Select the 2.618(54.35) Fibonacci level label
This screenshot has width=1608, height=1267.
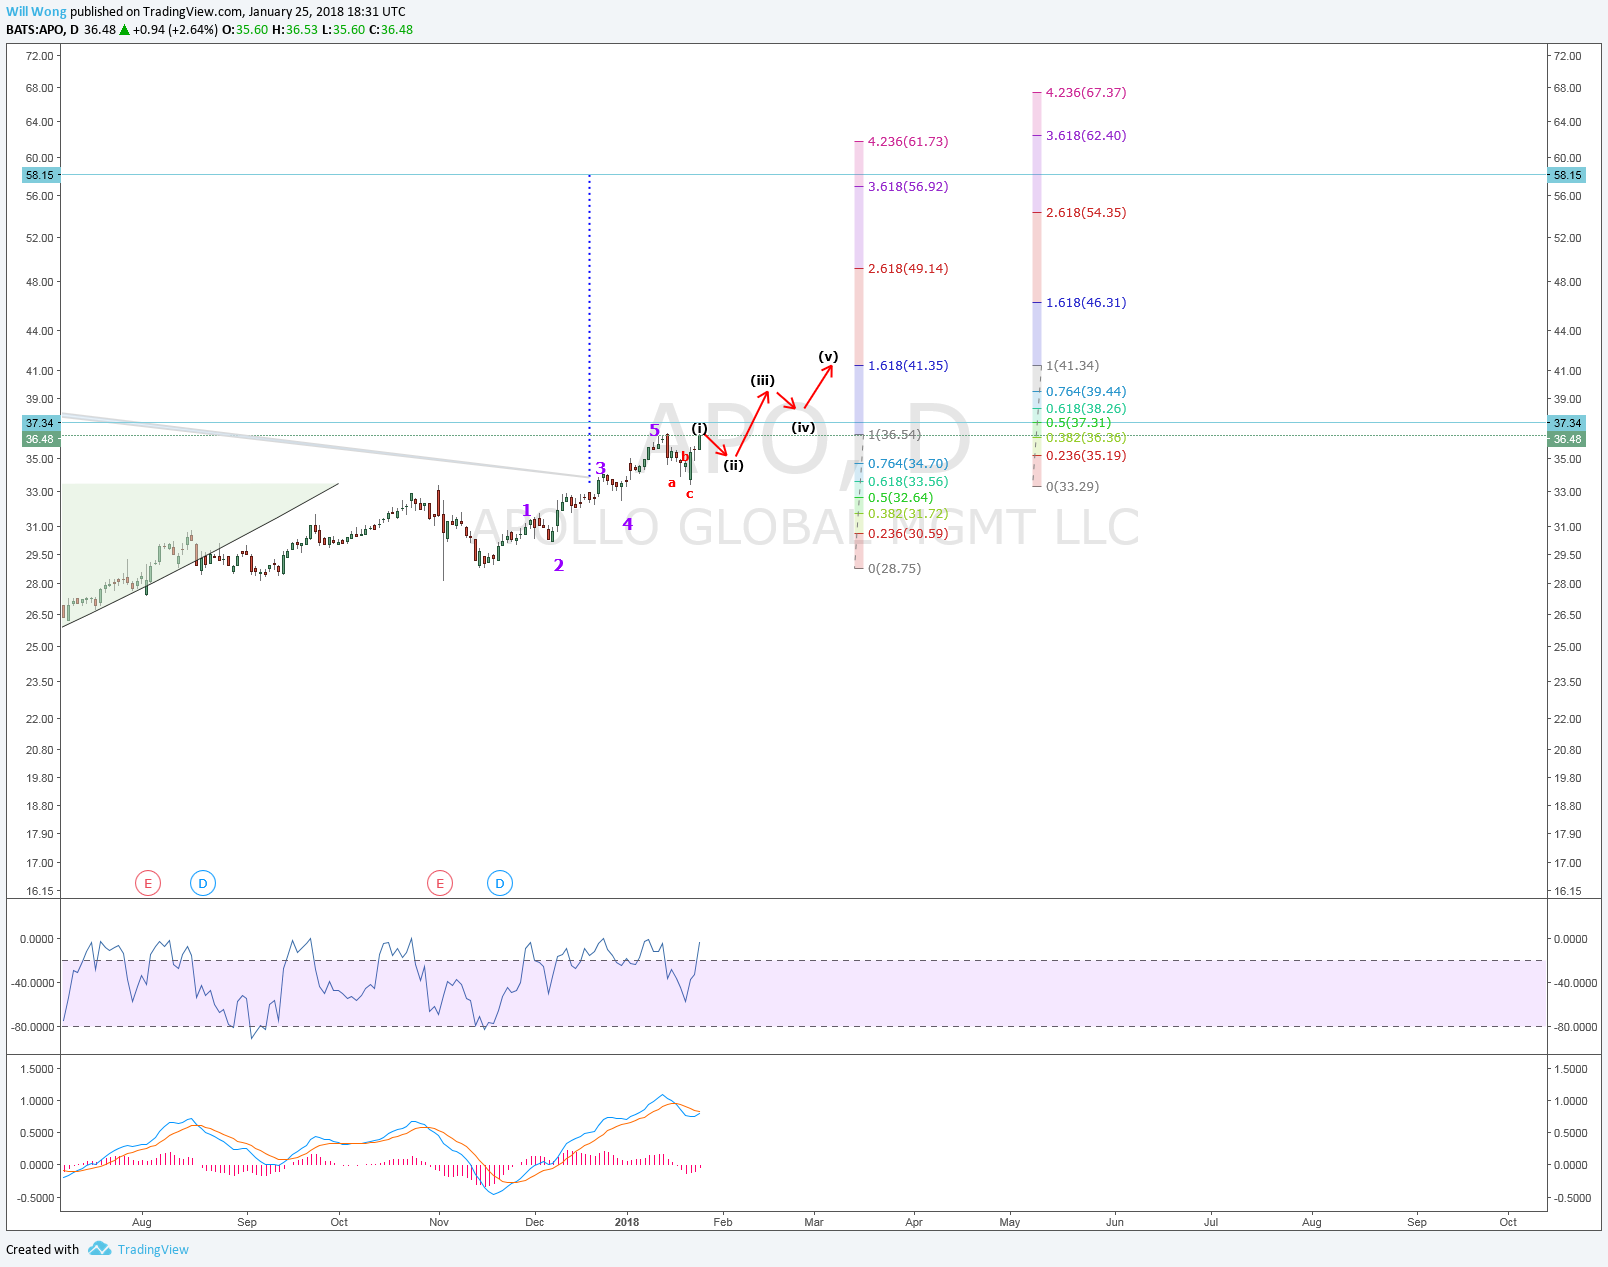1086,212
